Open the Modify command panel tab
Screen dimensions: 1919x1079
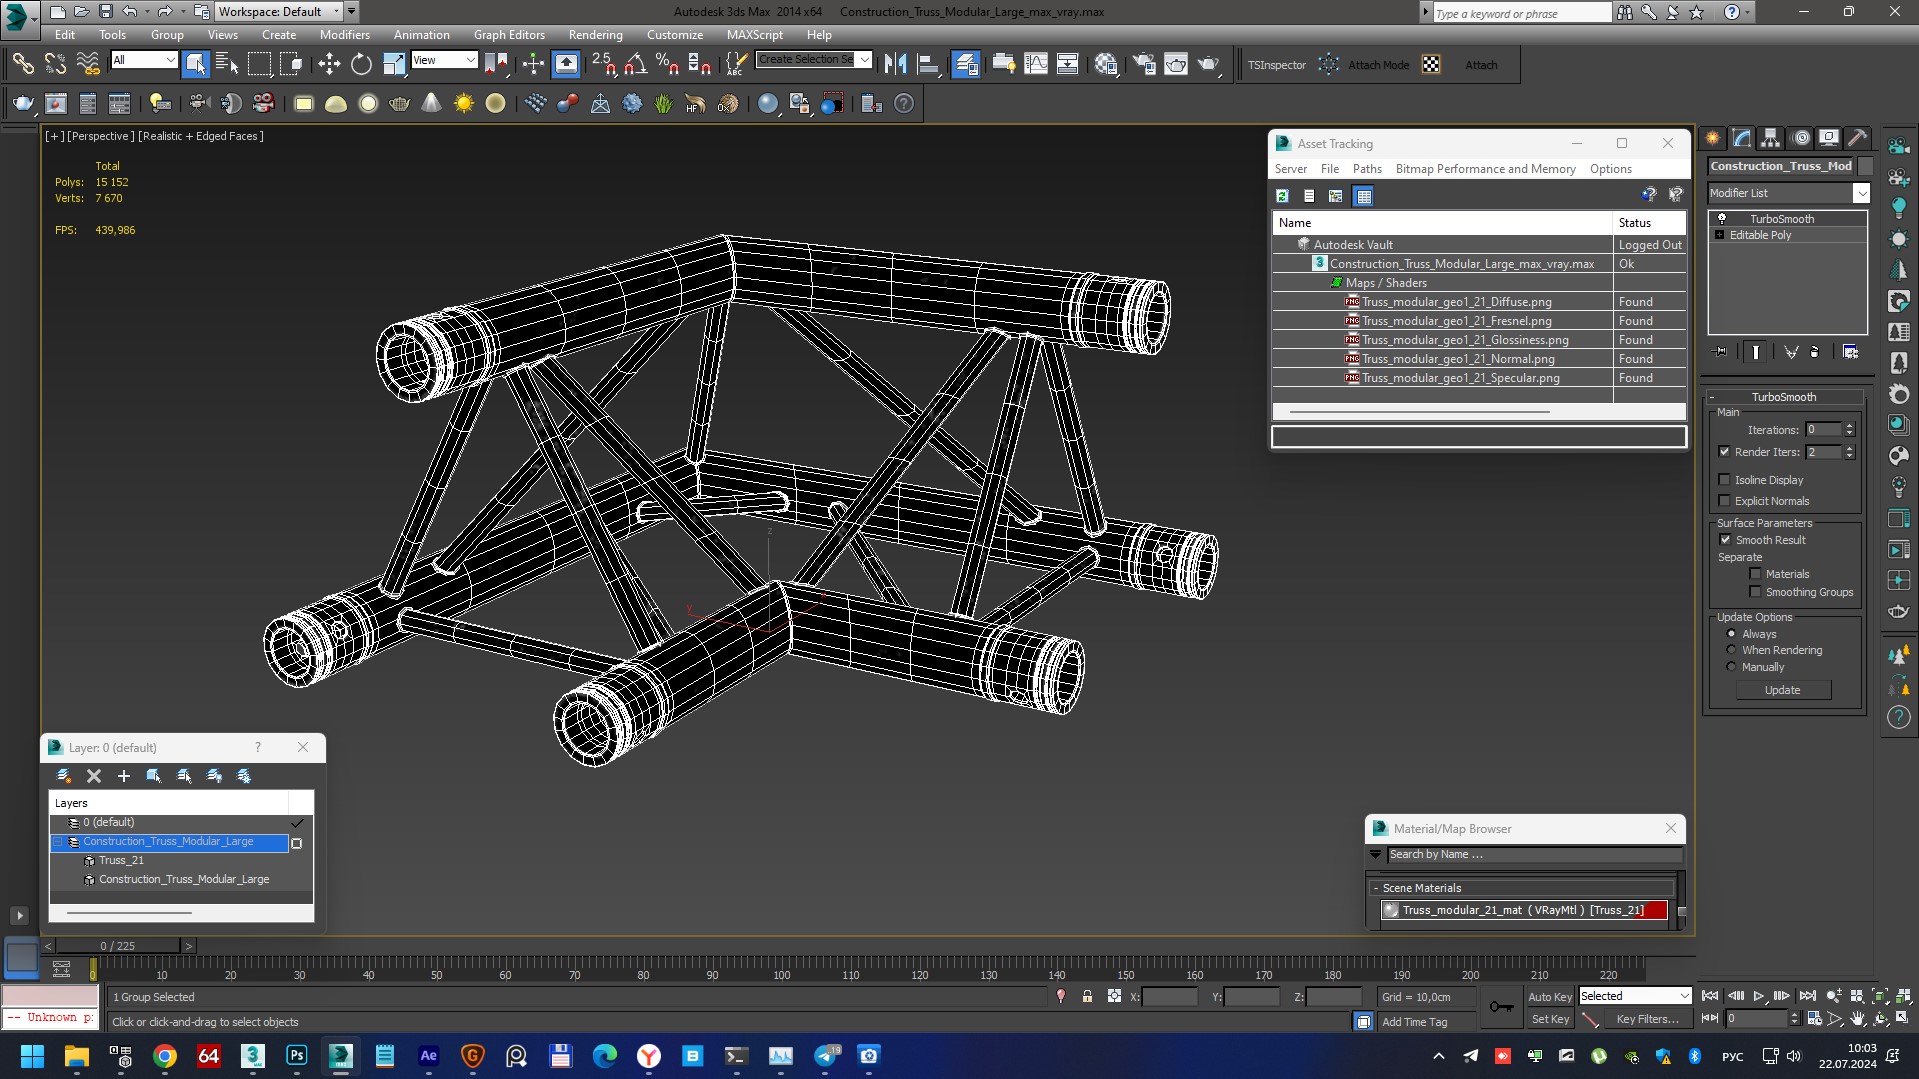[1742, 138]
